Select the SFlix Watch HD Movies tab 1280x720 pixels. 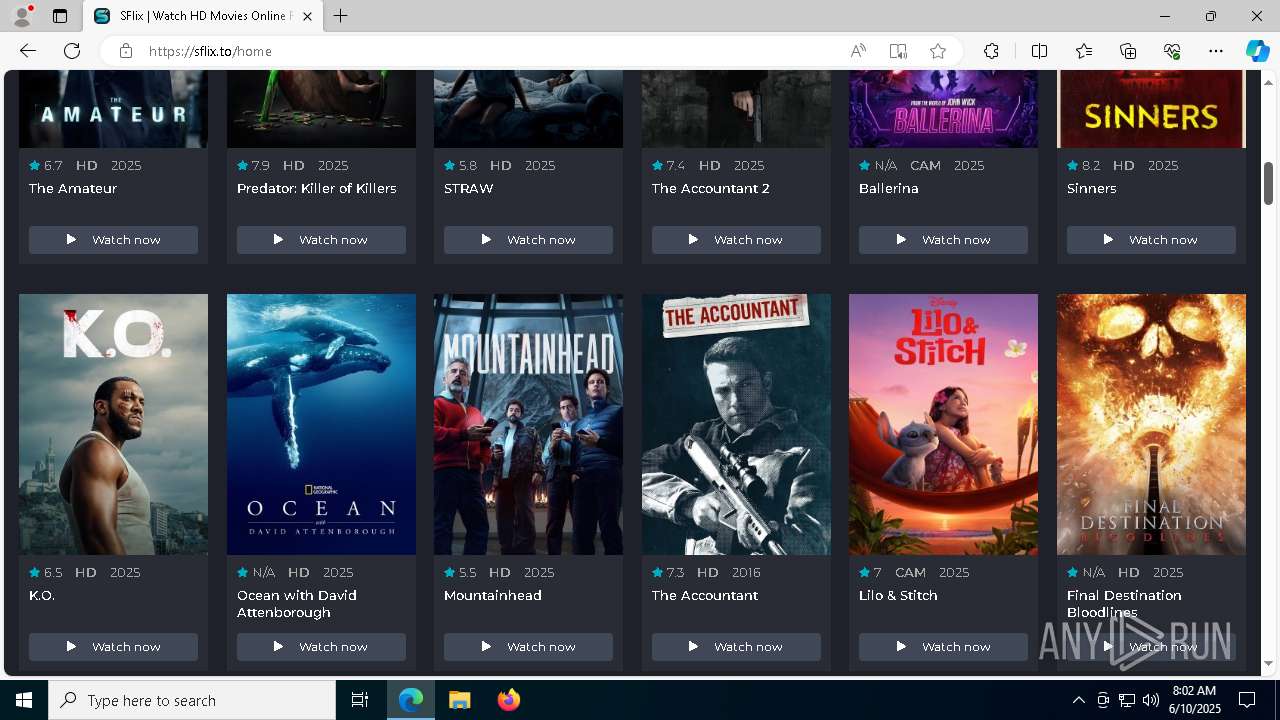[x=203, y=16]
